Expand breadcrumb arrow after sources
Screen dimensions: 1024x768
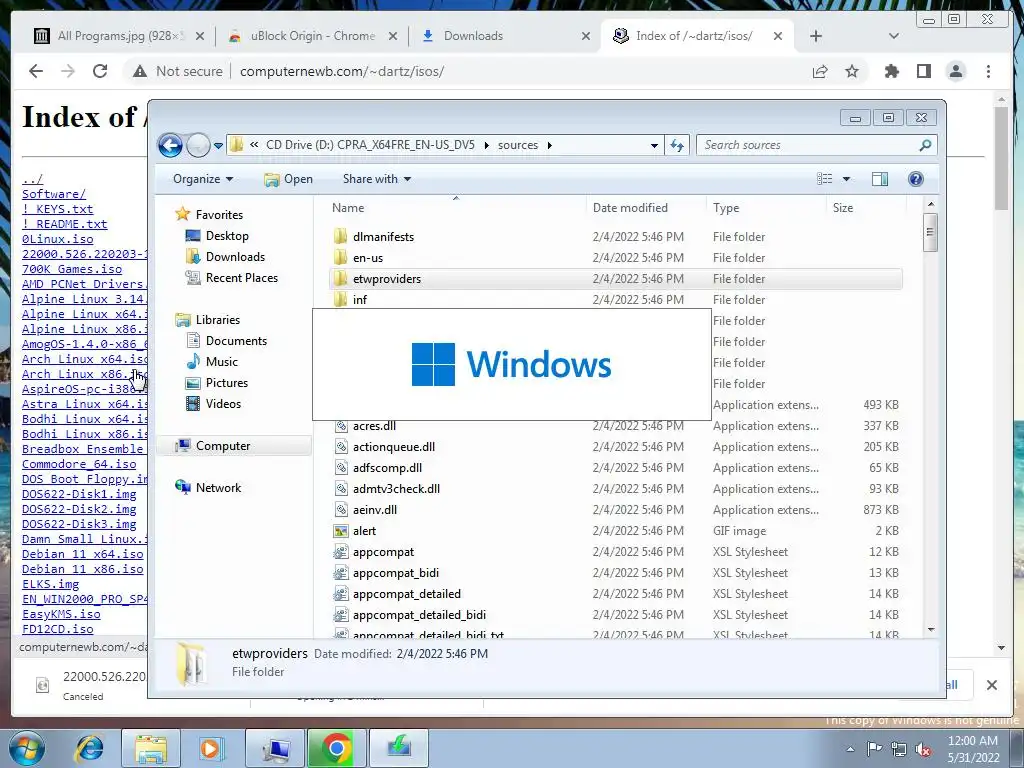coord(549,146)
